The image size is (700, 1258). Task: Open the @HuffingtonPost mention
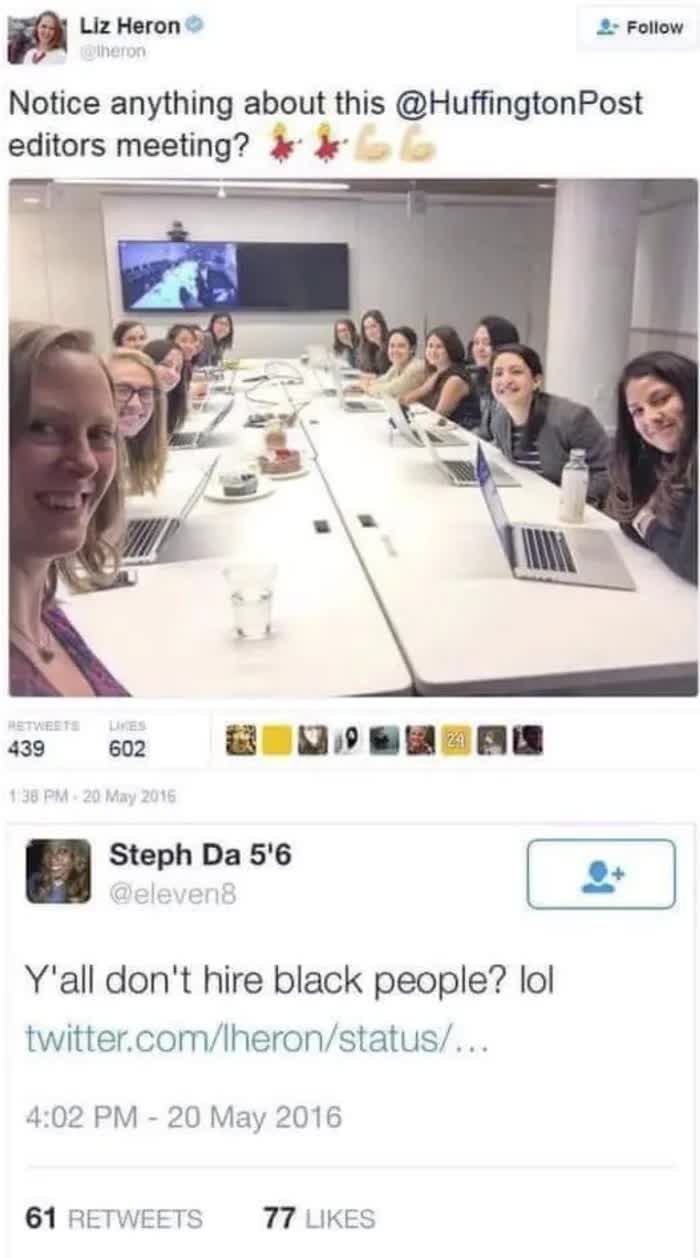point(522,104)
